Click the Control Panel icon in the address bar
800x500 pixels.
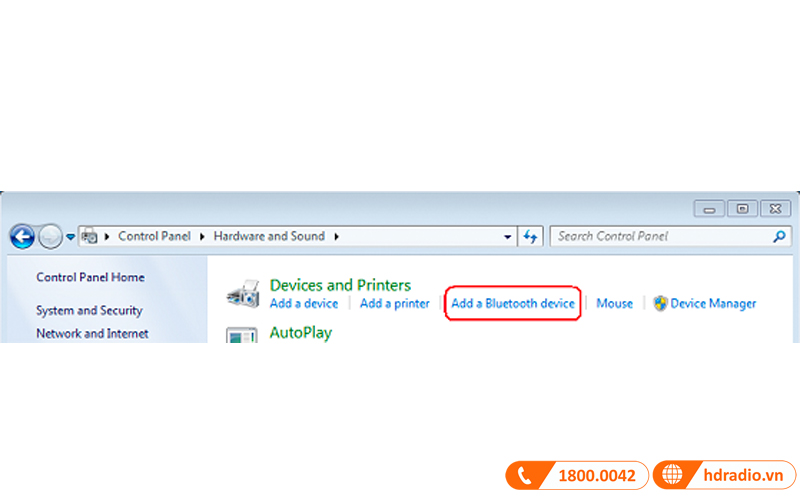[89, 237]
